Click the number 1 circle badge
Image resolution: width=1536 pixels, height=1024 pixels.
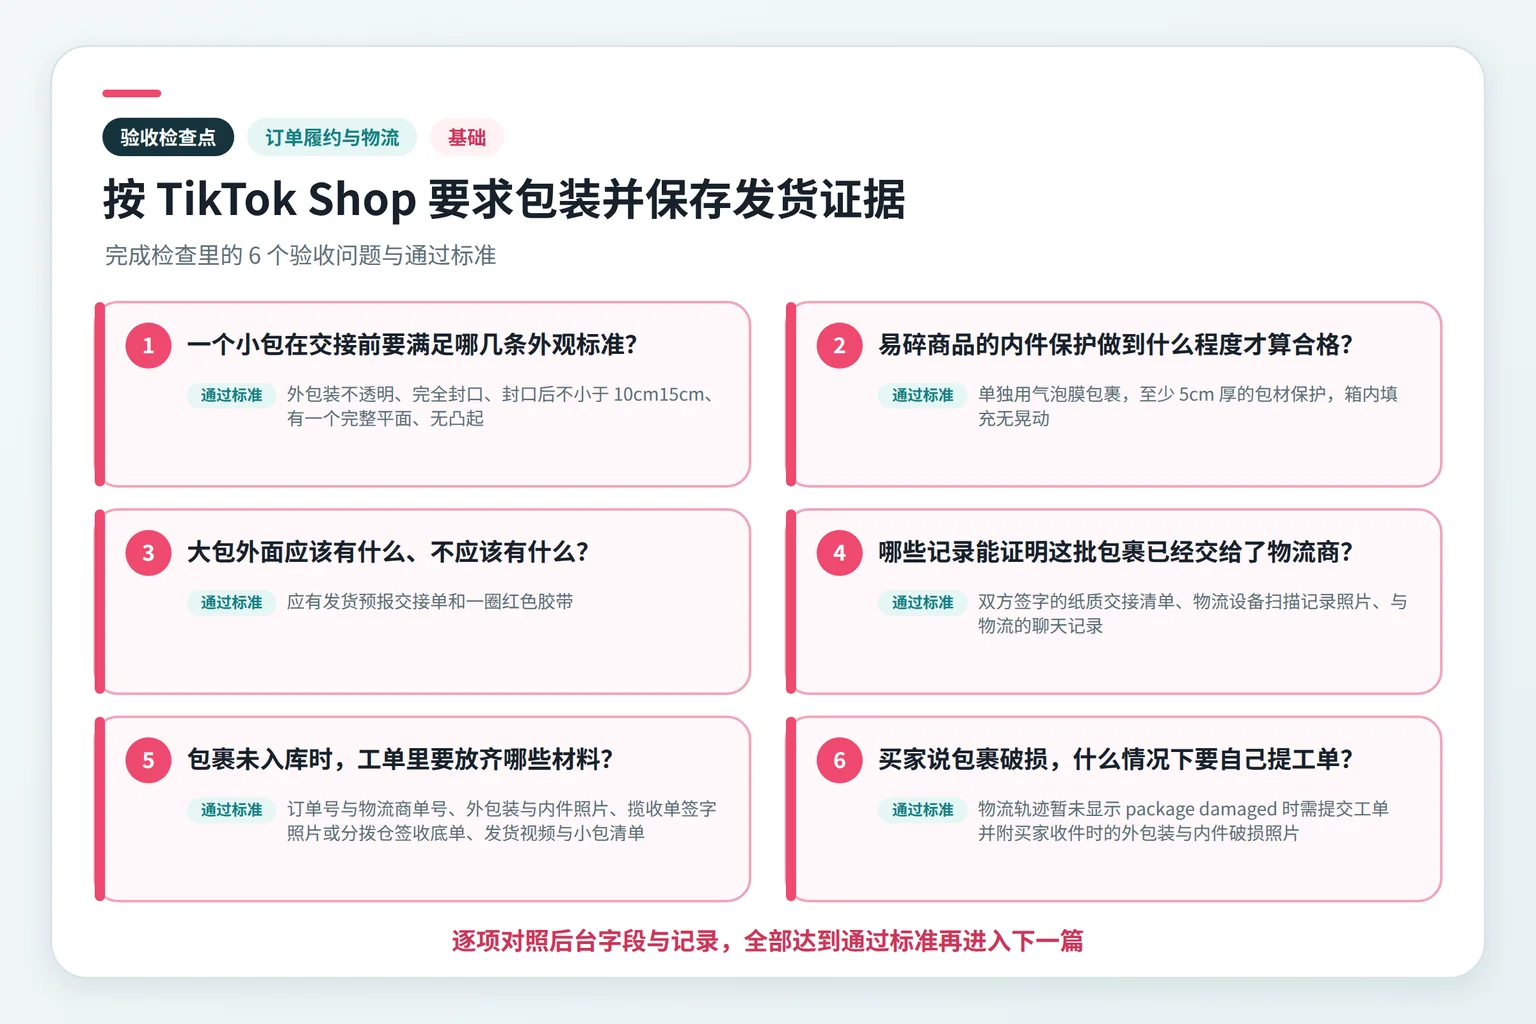(148, 346)
